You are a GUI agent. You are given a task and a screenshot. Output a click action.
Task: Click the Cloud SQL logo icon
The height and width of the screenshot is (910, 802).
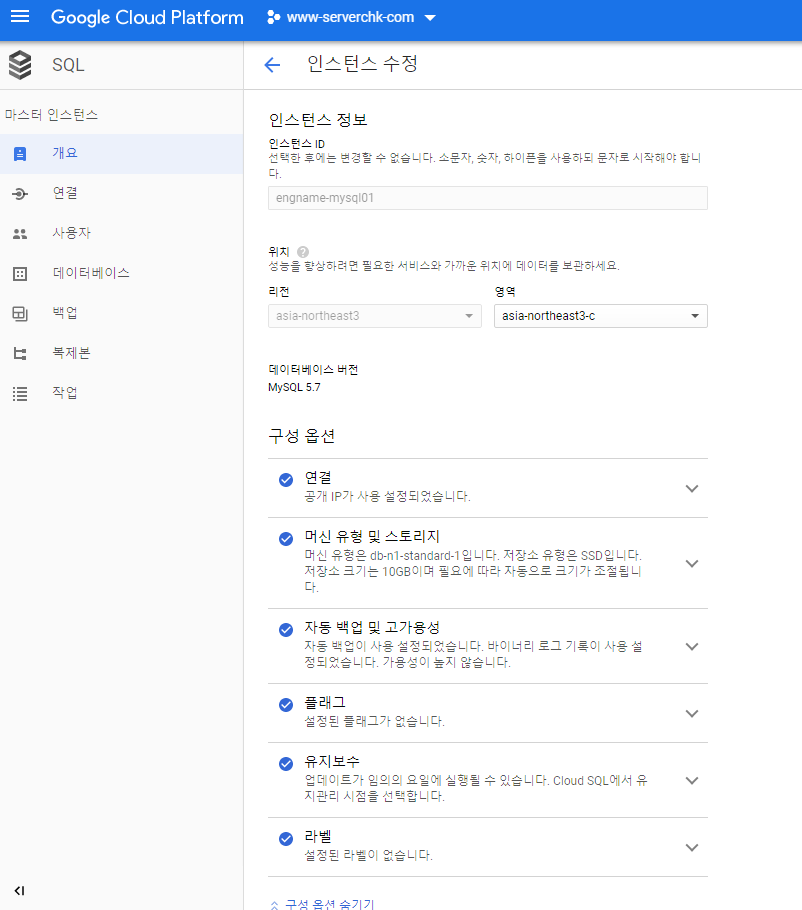[20, 64]
